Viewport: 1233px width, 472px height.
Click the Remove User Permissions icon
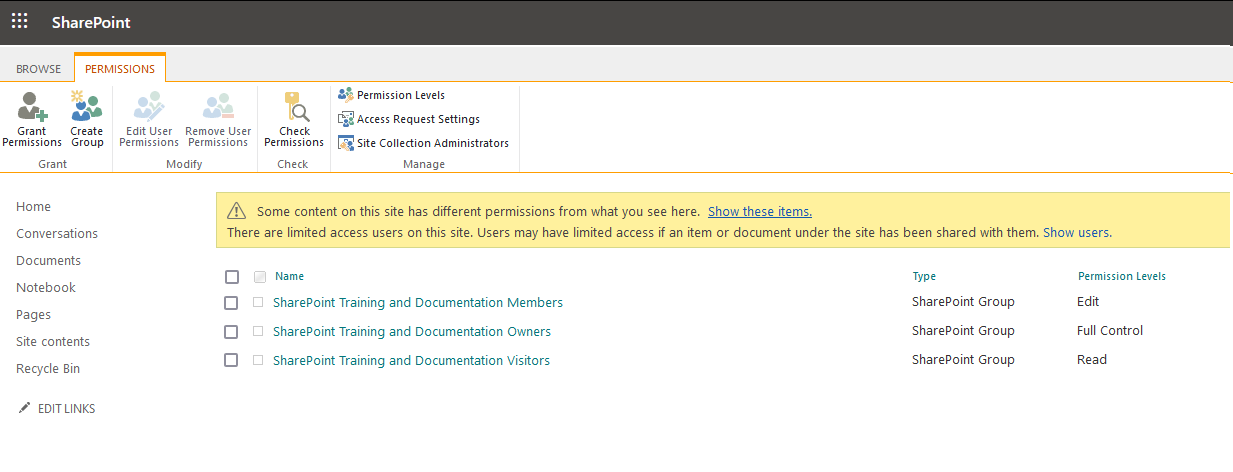click(218, 105)
